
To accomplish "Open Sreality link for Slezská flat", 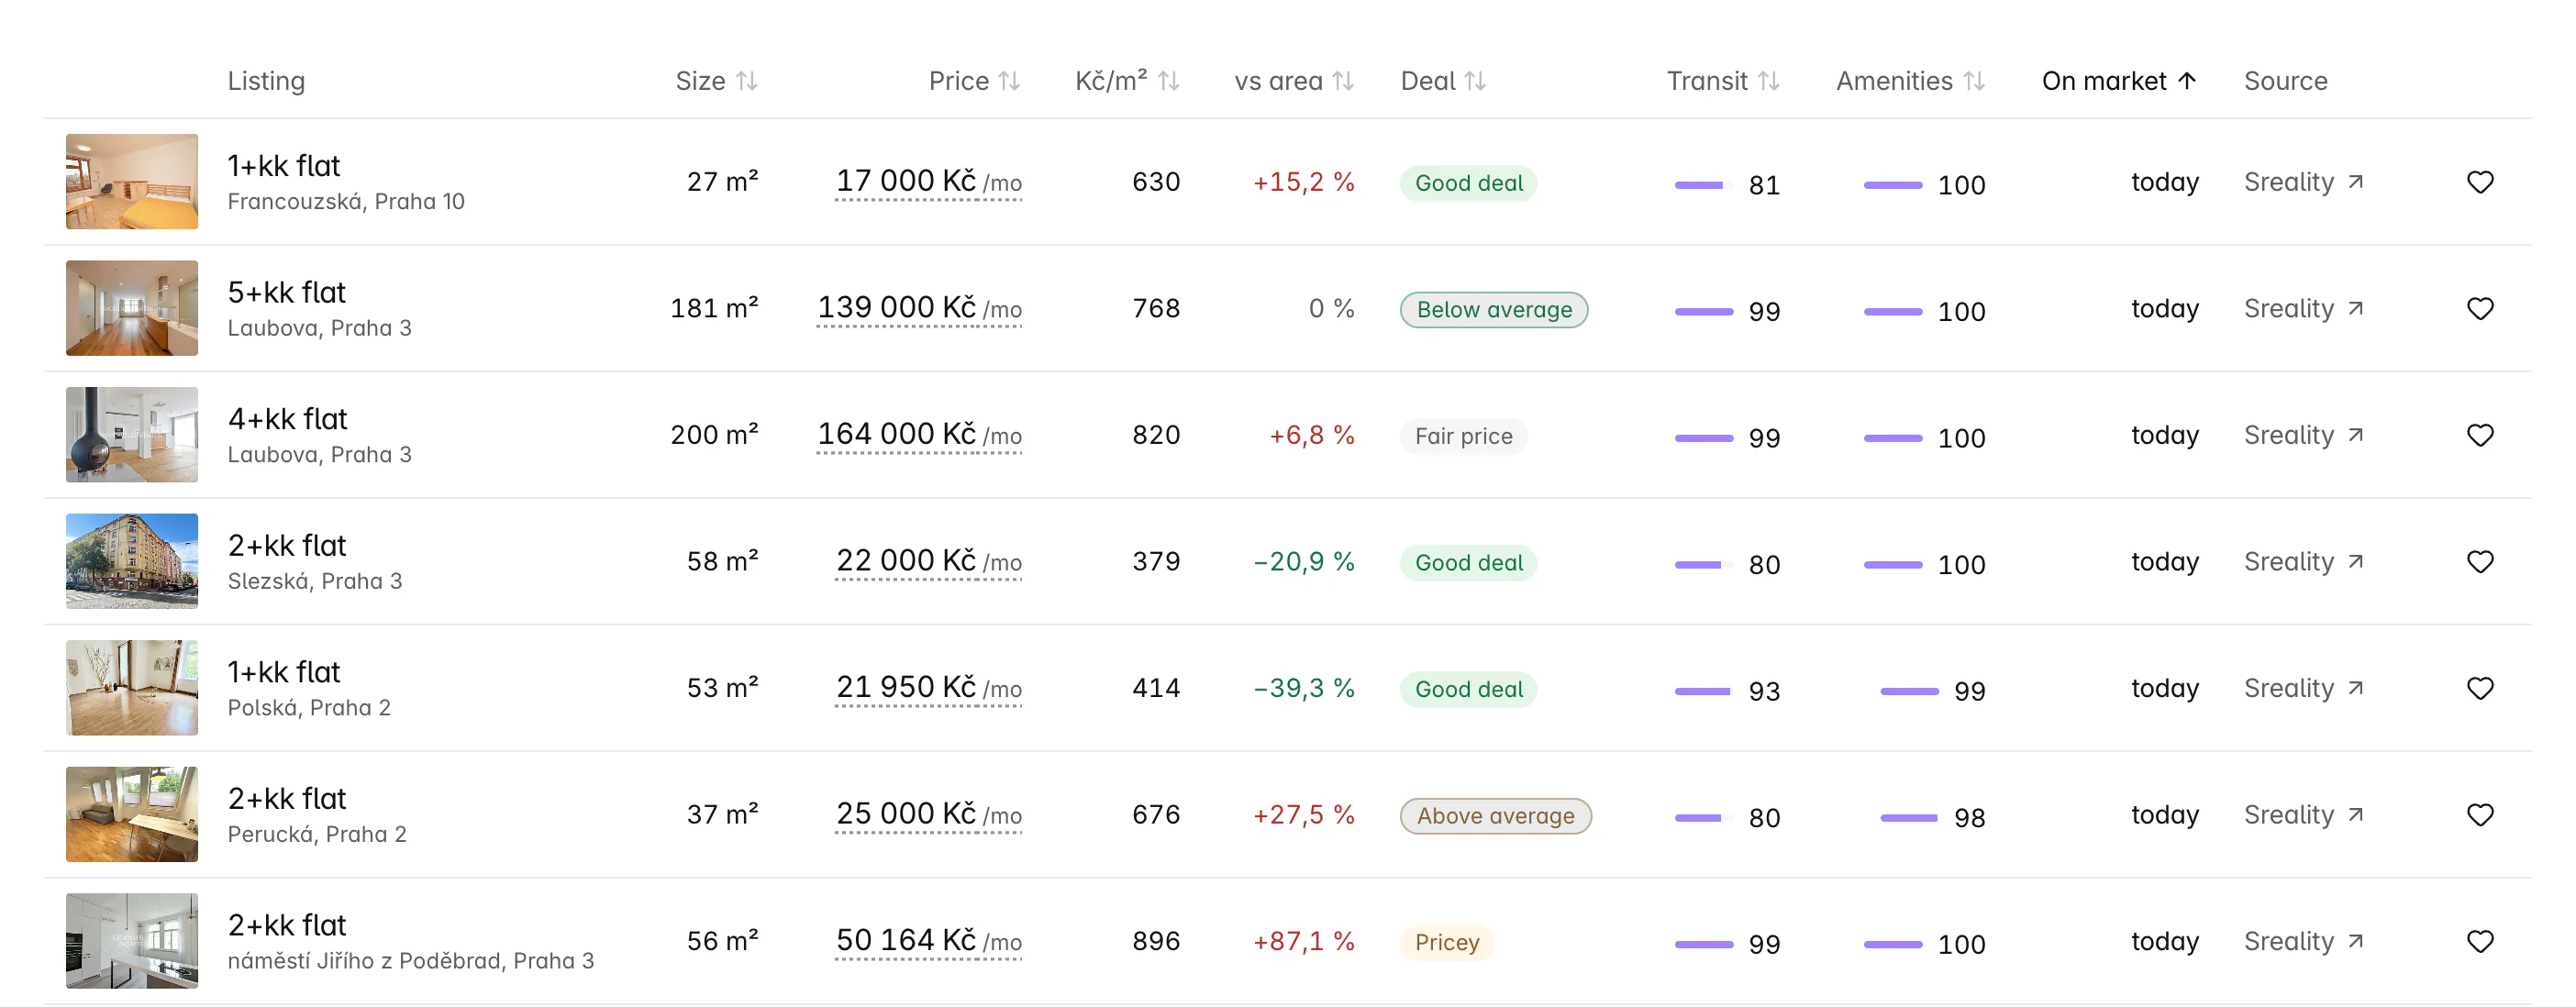I will [2303, 562].
